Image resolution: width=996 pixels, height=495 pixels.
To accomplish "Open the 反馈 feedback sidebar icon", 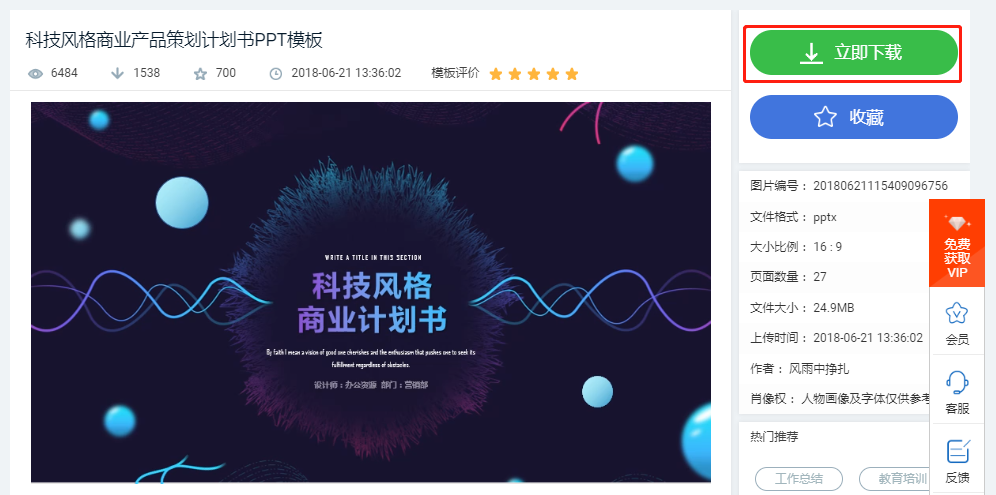I will [x=957, y=461].
